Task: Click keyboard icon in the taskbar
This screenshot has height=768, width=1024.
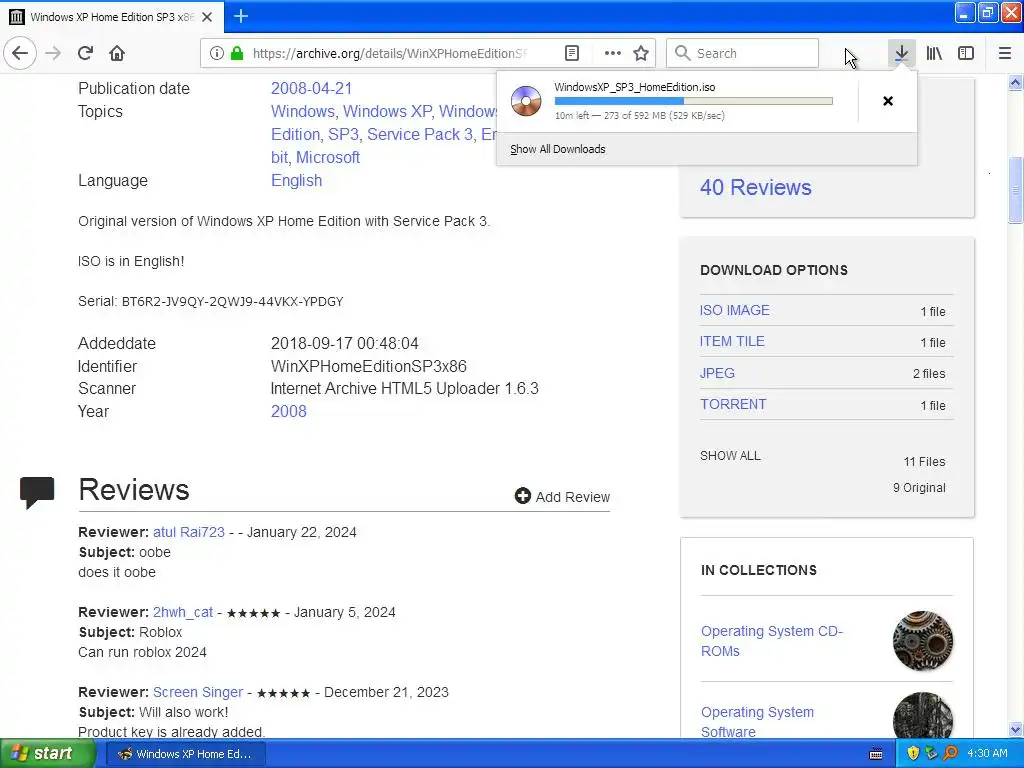Action: [876, 754]
